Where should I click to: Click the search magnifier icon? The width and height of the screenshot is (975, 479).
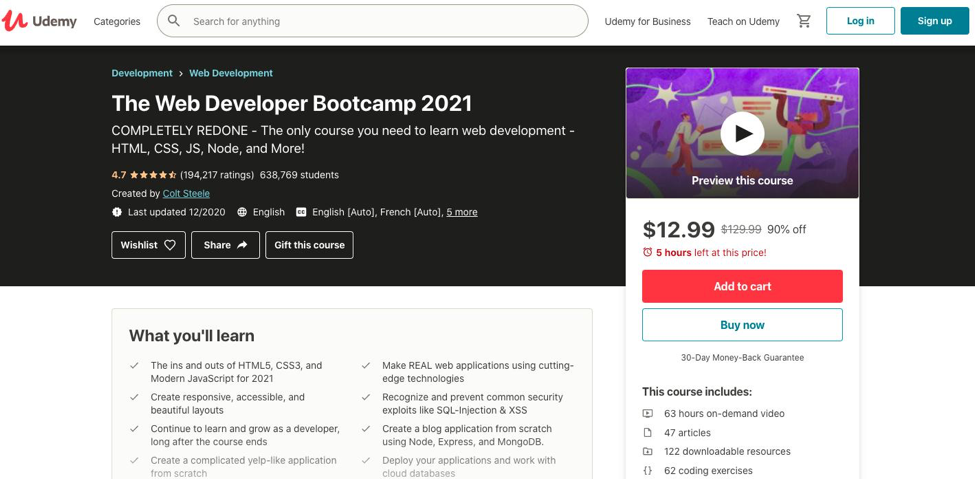[x=174, y=21]
